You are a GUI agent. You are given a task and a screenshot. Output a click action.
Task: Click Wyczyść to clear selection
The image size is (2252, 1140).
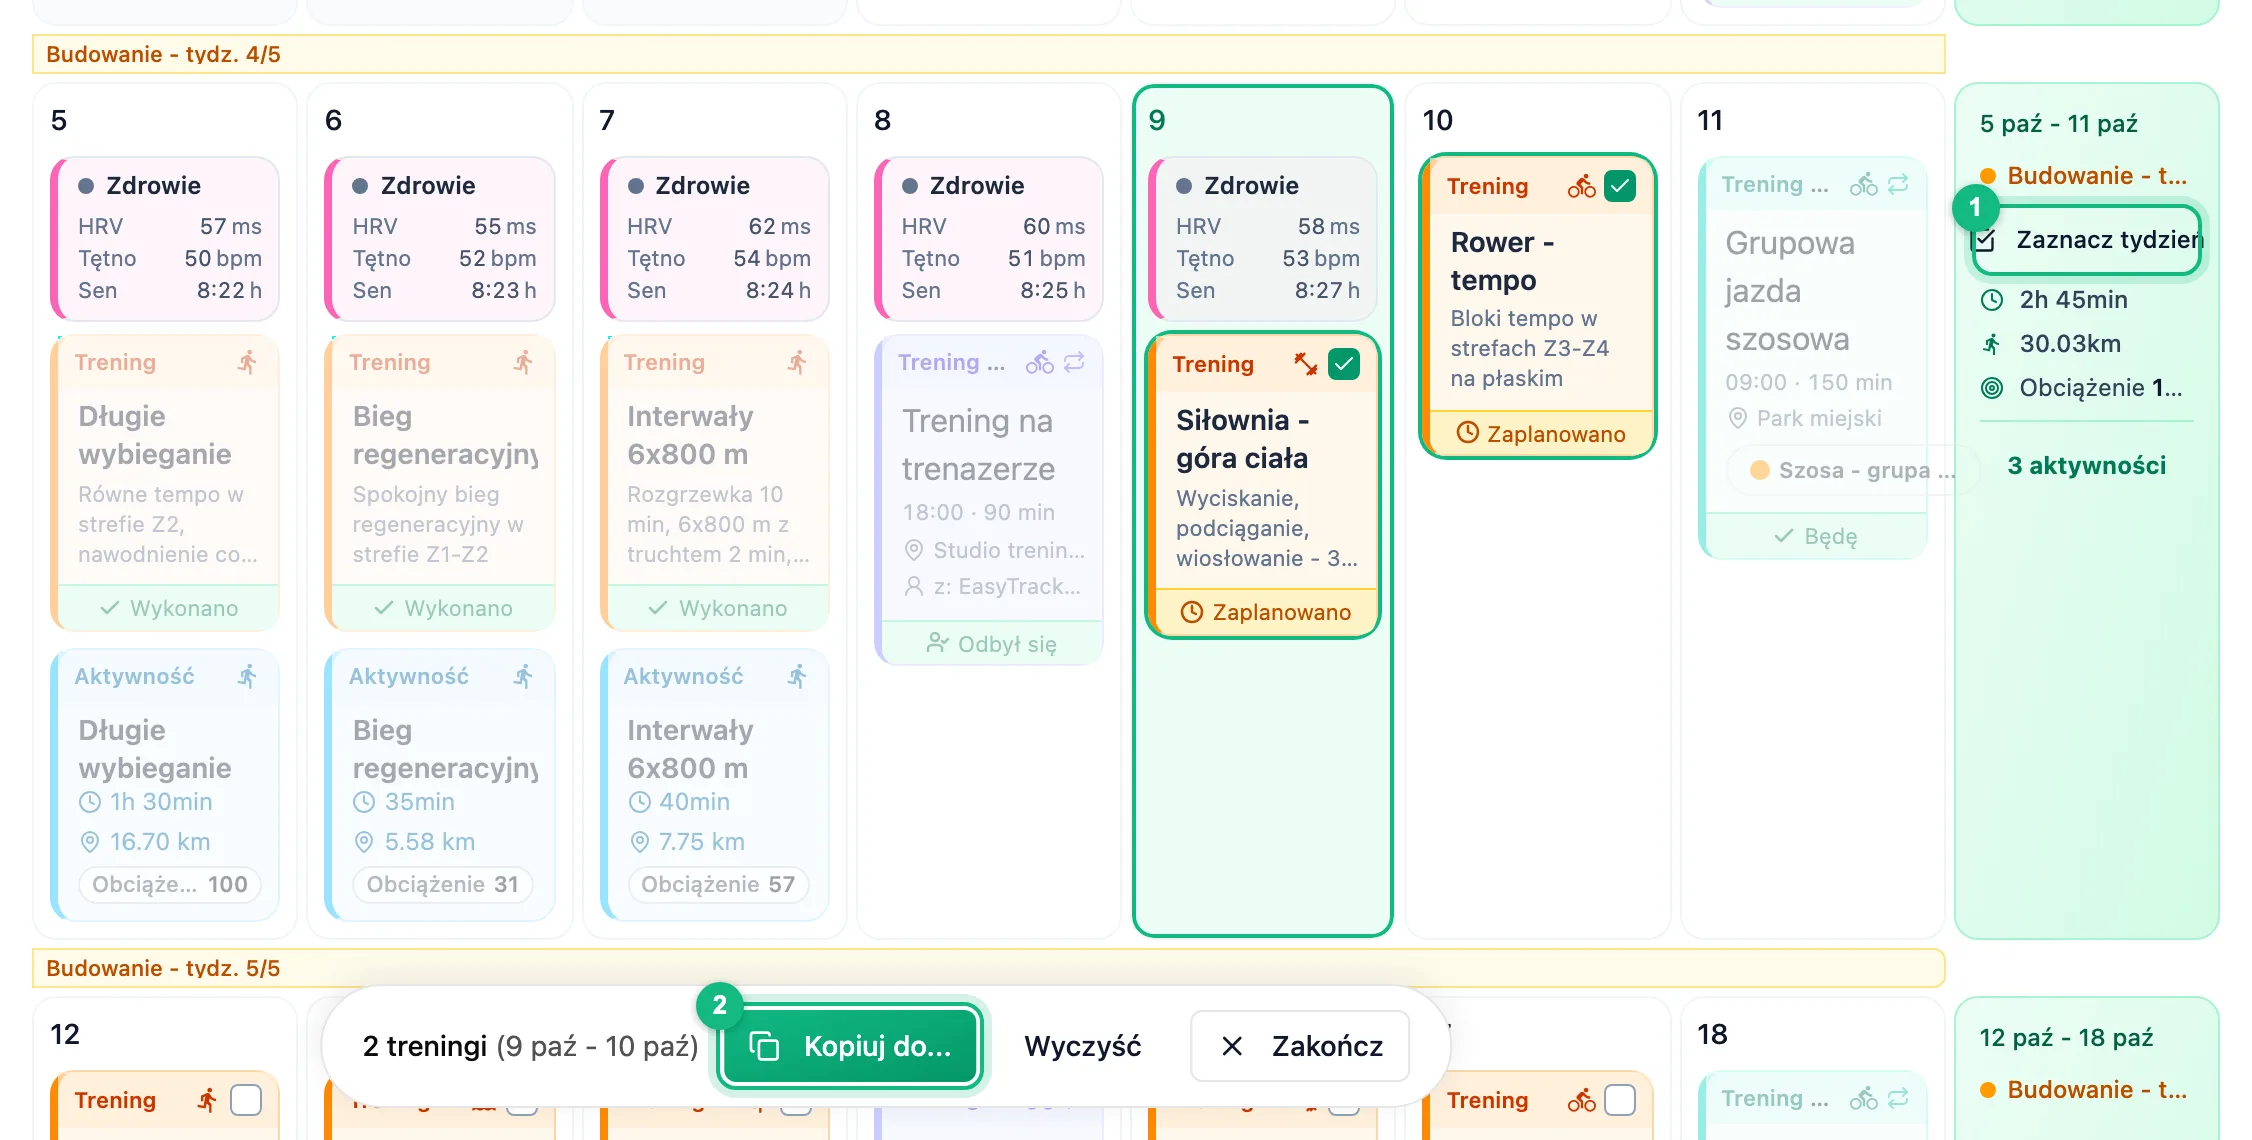tap(1083, 1046)
